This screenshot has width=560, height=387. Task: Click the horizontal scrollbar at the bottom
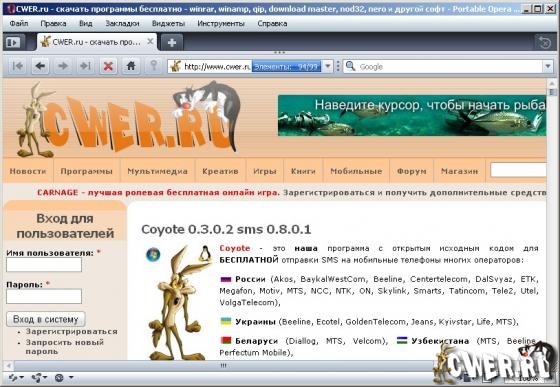pyautogui.click(x=223, y=366)
